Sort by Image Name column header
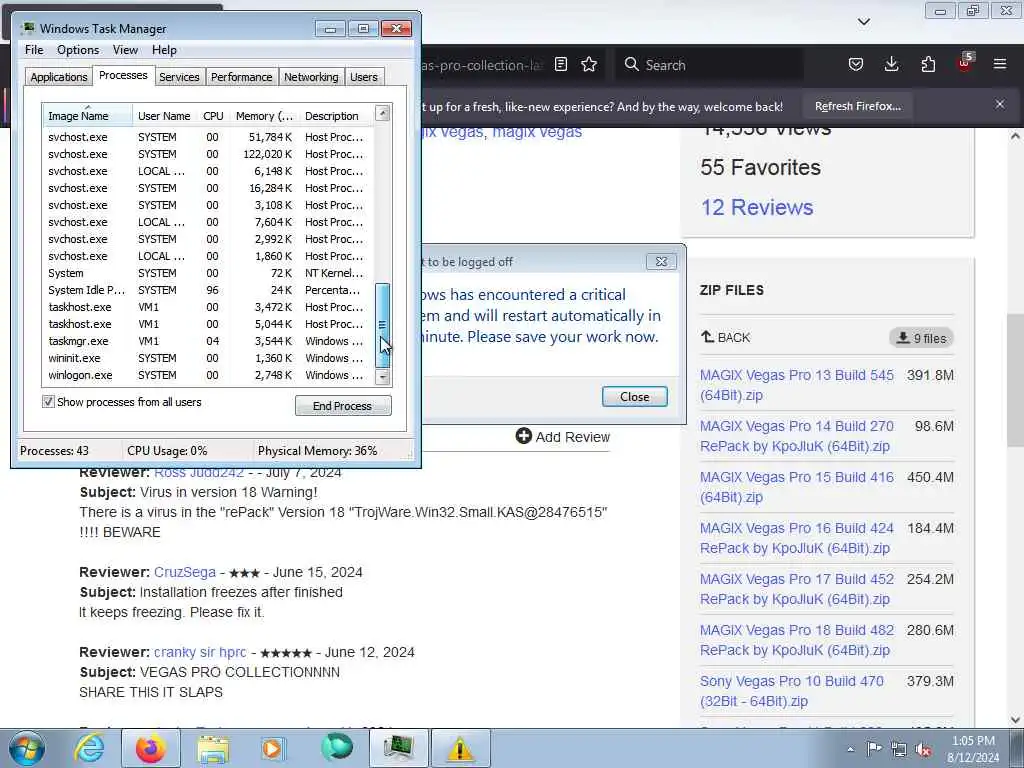 tap(88, 116)
